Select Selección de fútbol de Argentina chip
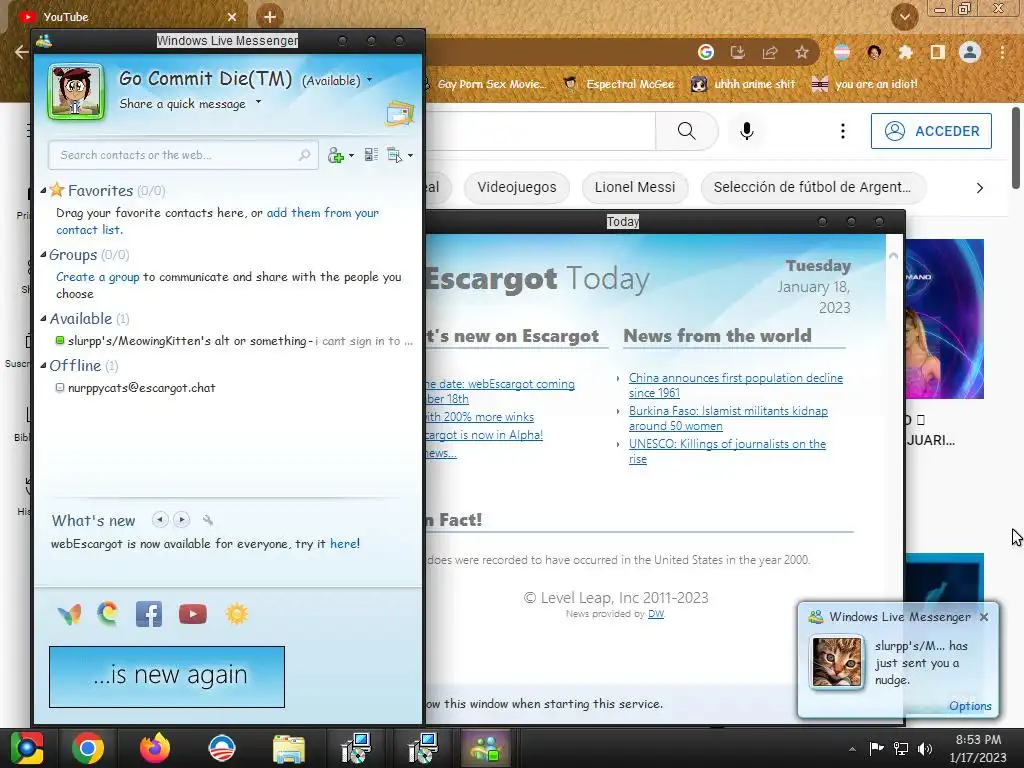1024x768 pixels. click(x=812, y=187)
